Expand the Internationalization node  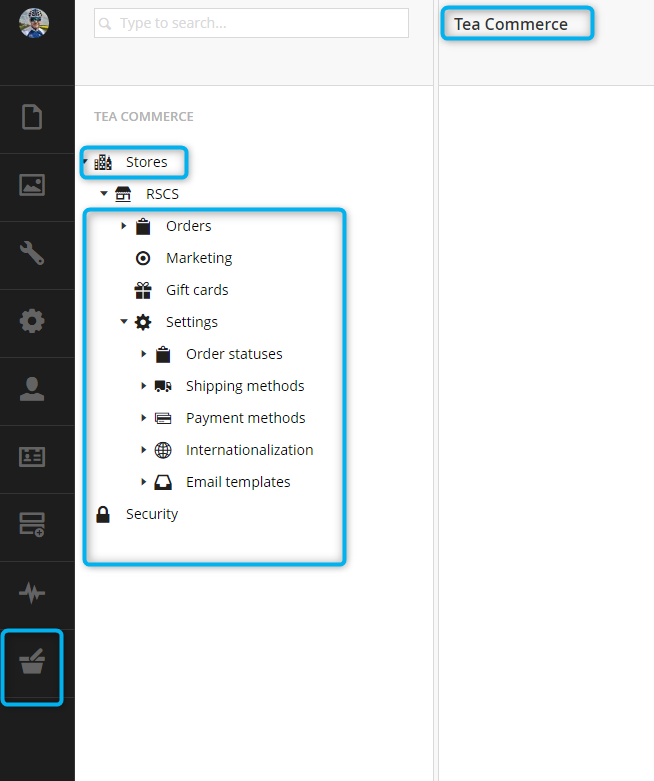143,450
